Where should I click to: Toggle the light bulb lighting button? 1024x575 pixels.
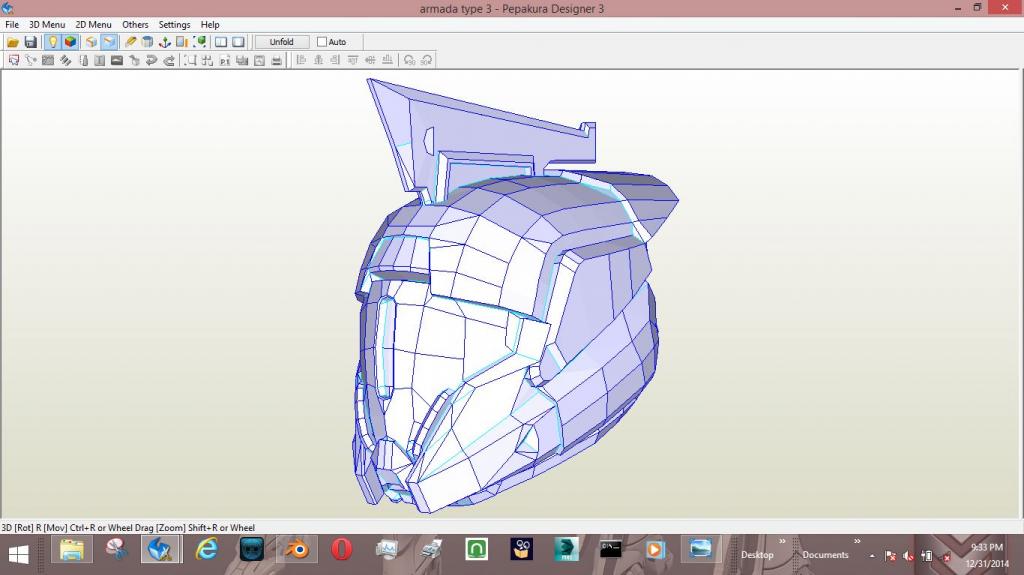52,42
